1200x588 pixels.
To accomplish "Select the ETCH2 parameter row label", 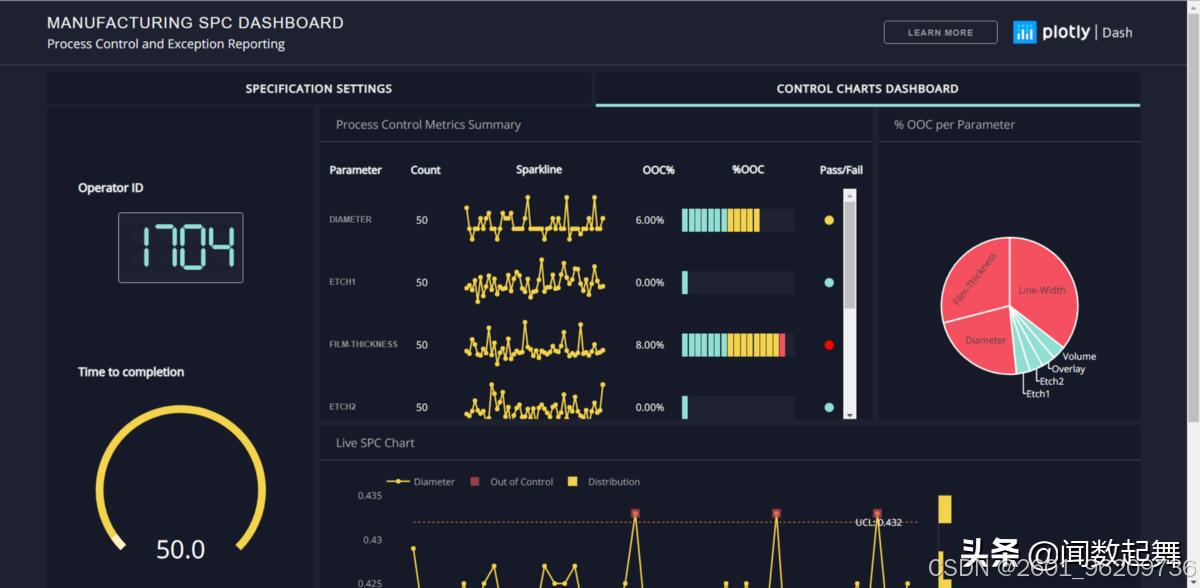I will click(342, 407).
